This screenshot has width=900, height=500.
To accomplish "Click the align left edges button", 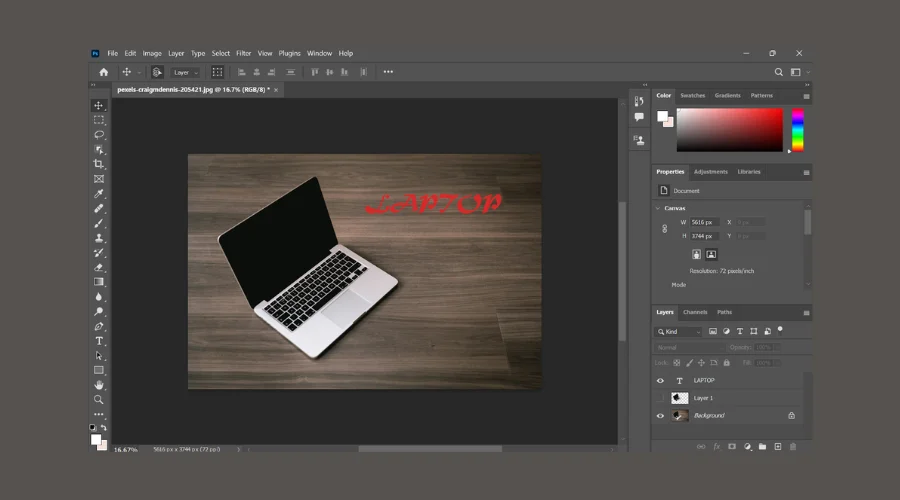I will coord(242,72).
